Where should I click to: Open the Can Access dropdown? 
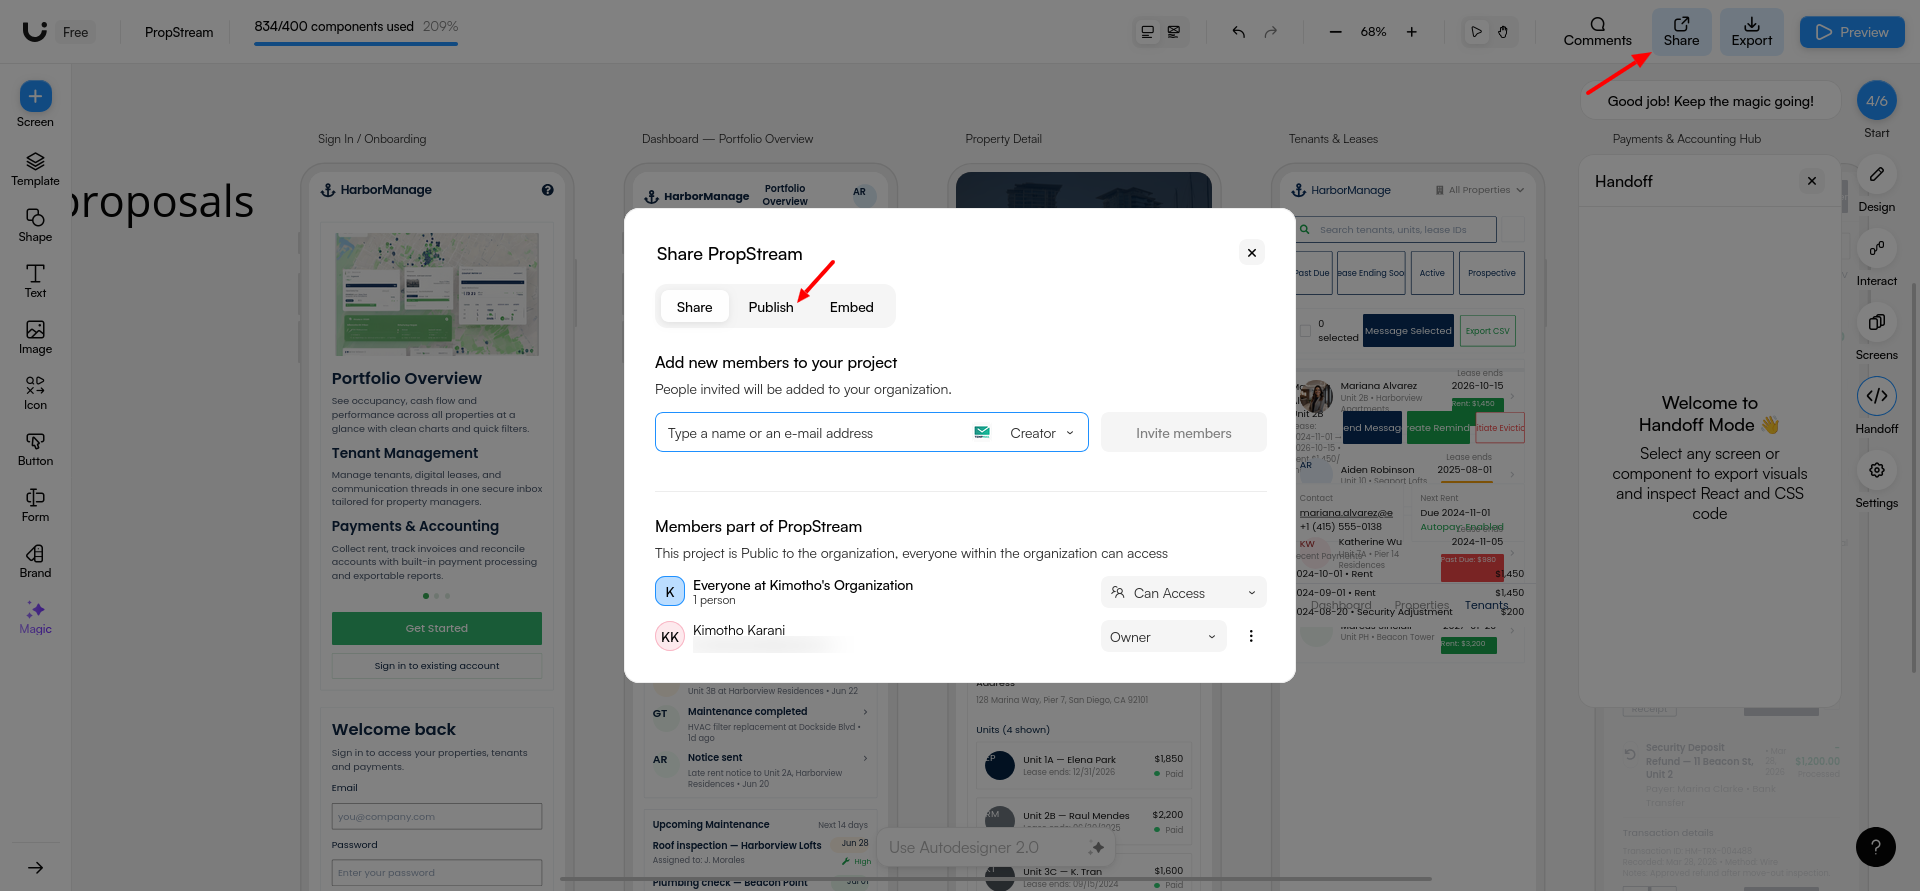pos(1184,593)
